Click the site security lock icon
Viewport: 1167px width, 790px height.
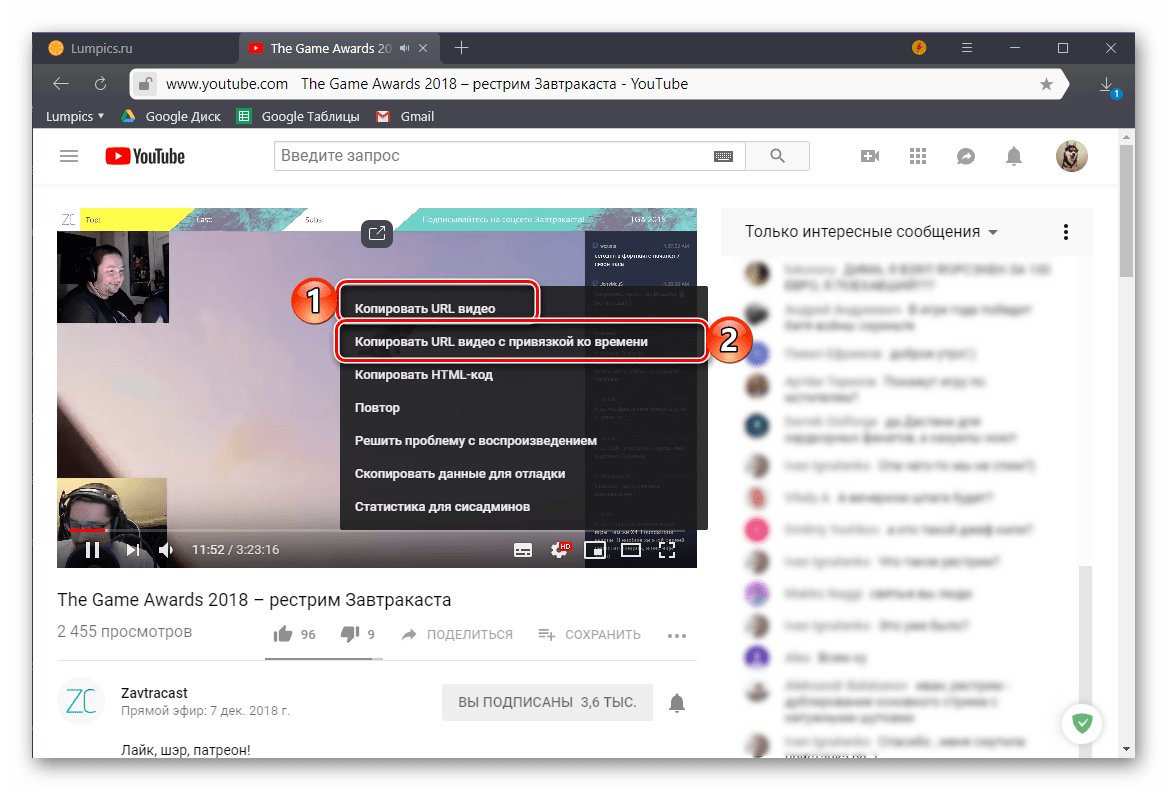[x=145, y=84]
